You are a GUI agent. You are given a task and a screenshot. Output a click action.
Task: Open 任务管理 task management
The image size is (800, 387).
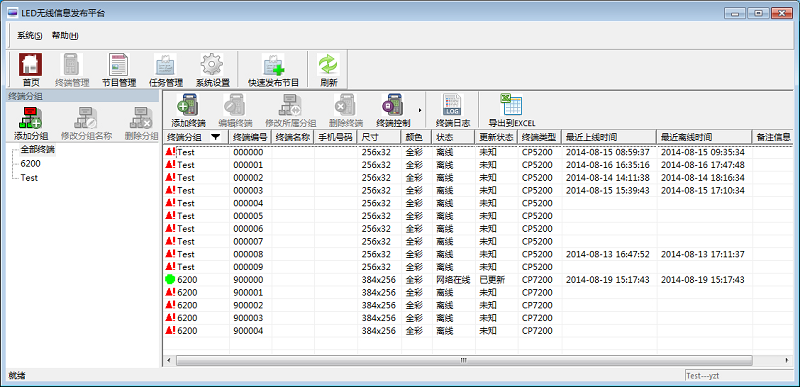point(166,65)
